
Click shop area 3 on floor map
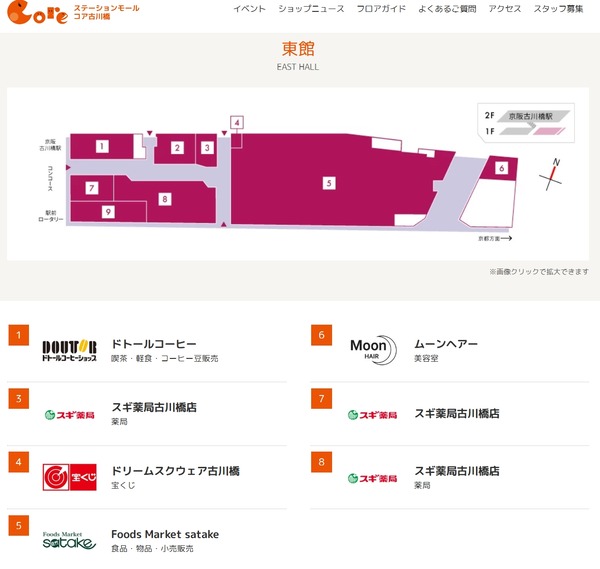pyautogui.click(x=207, y=148)
